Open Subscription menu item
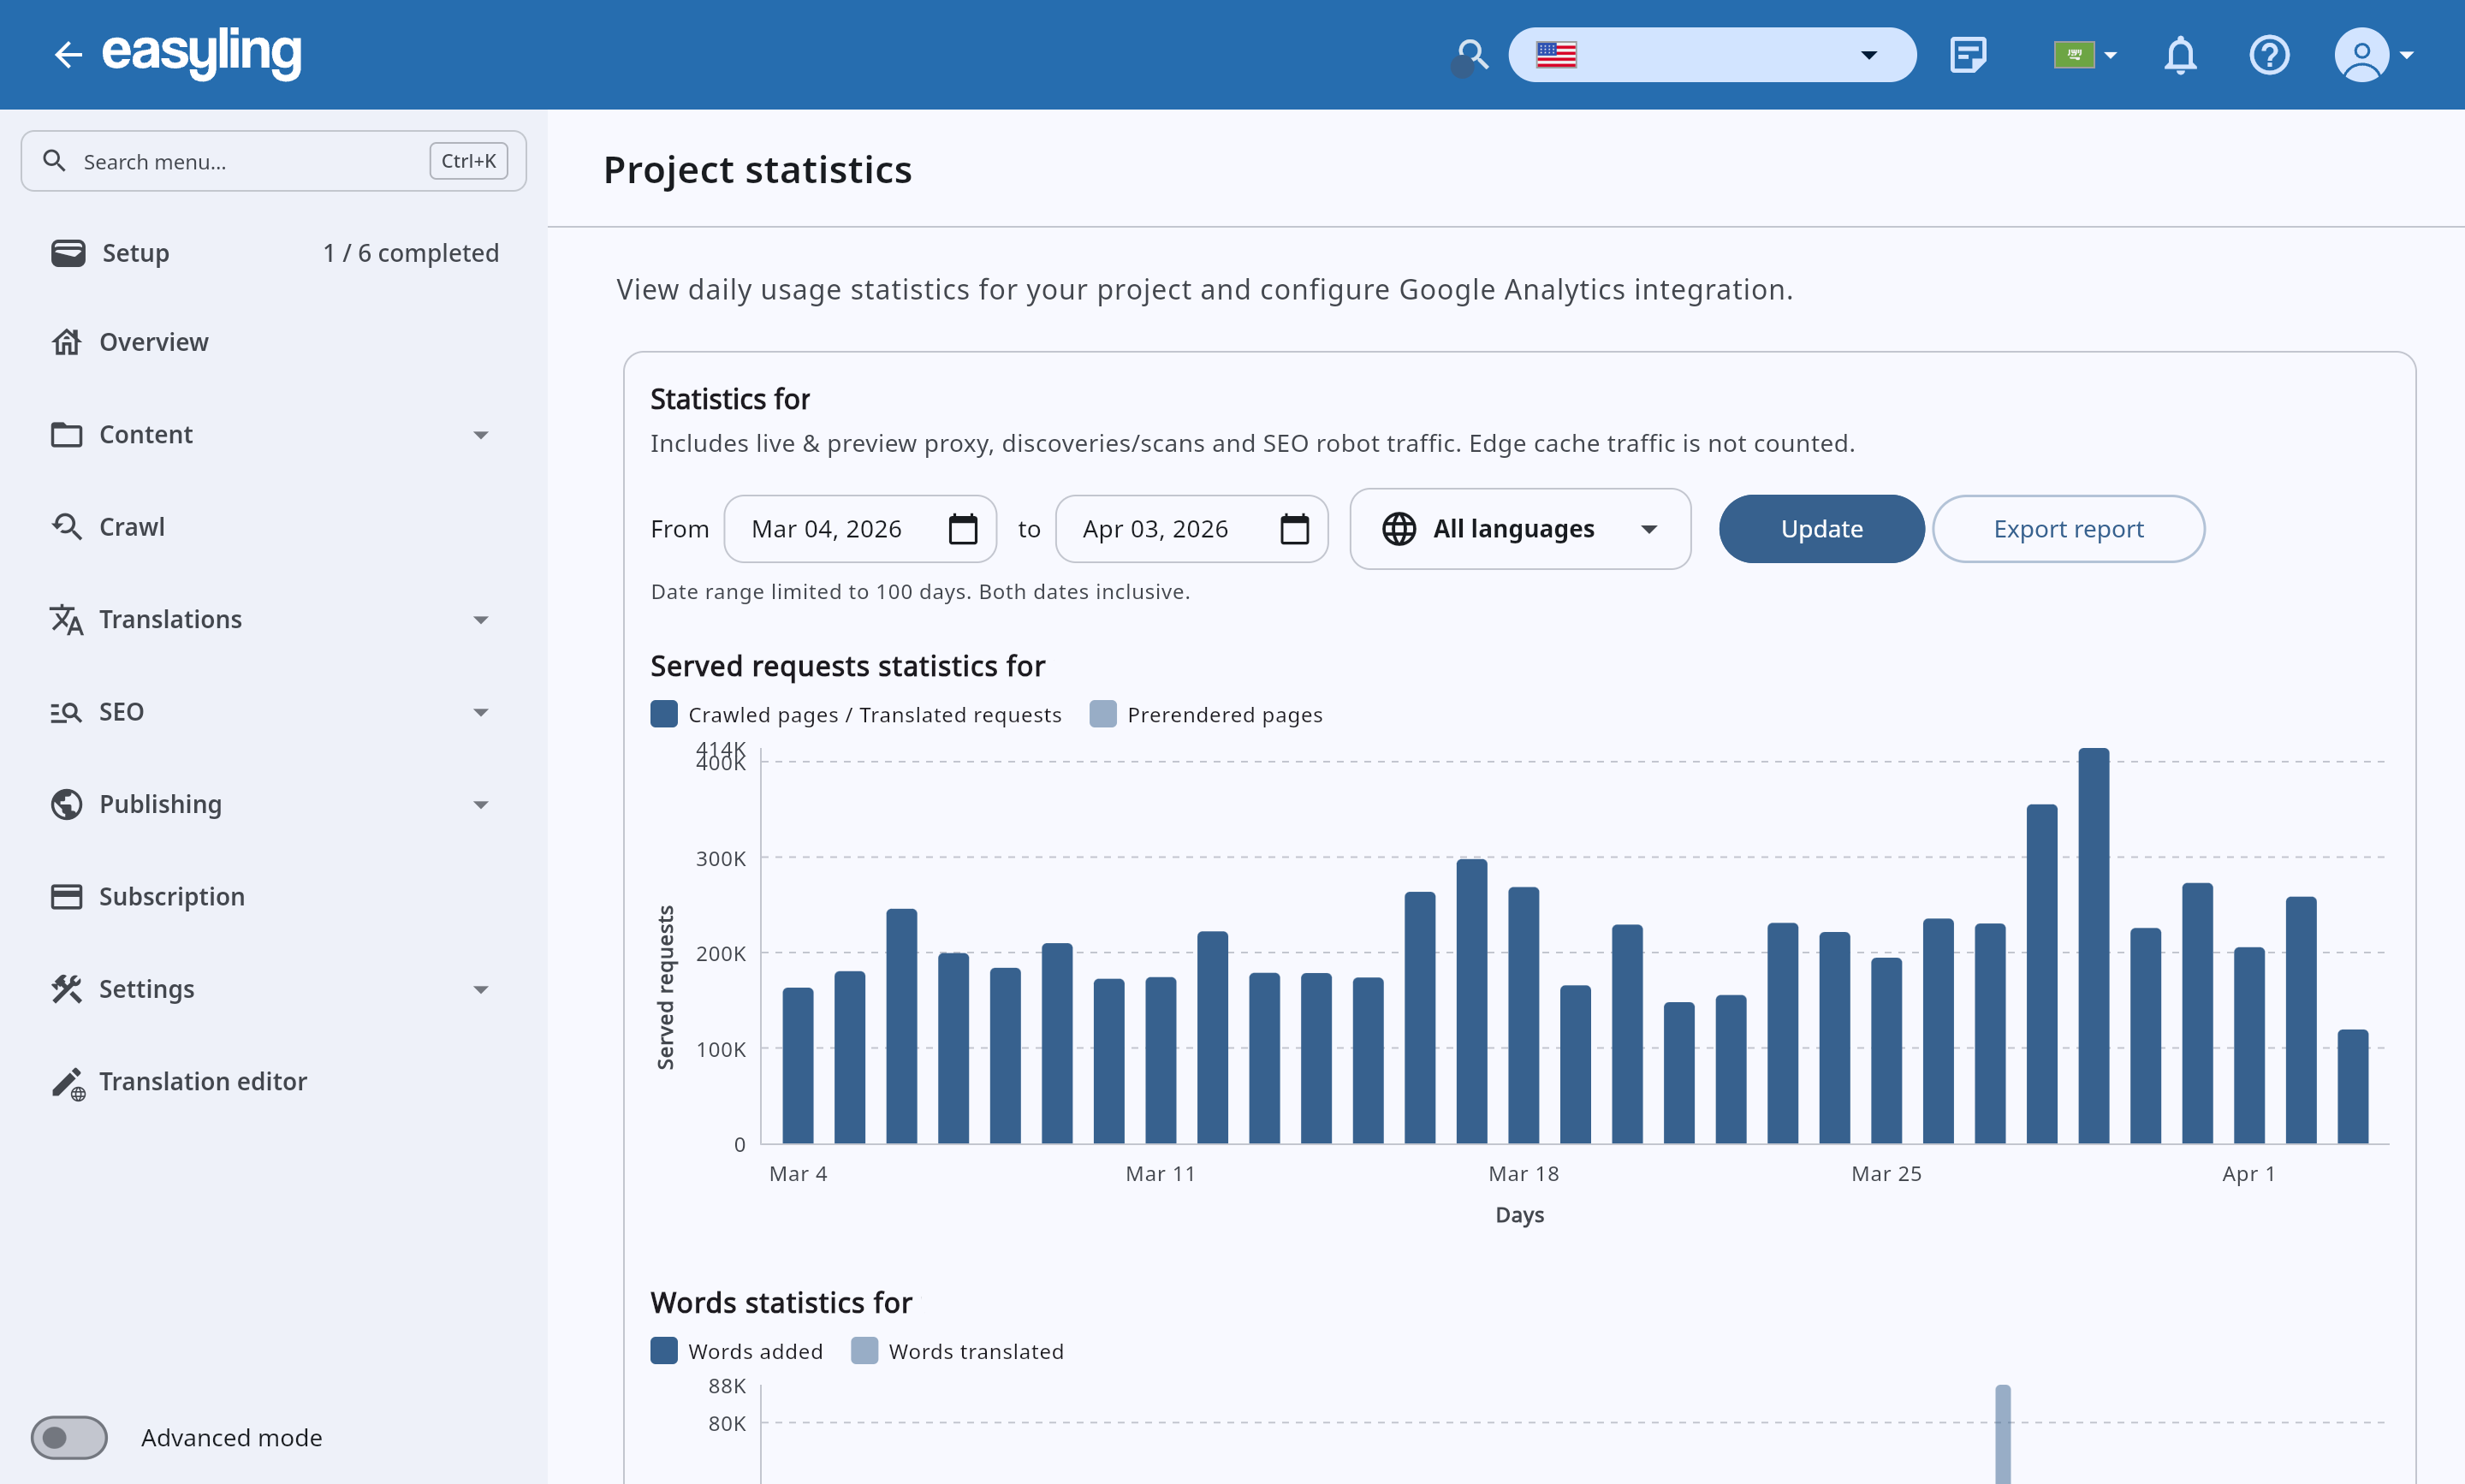Viewport: 2465px width, 1484px height. [171, 896]
